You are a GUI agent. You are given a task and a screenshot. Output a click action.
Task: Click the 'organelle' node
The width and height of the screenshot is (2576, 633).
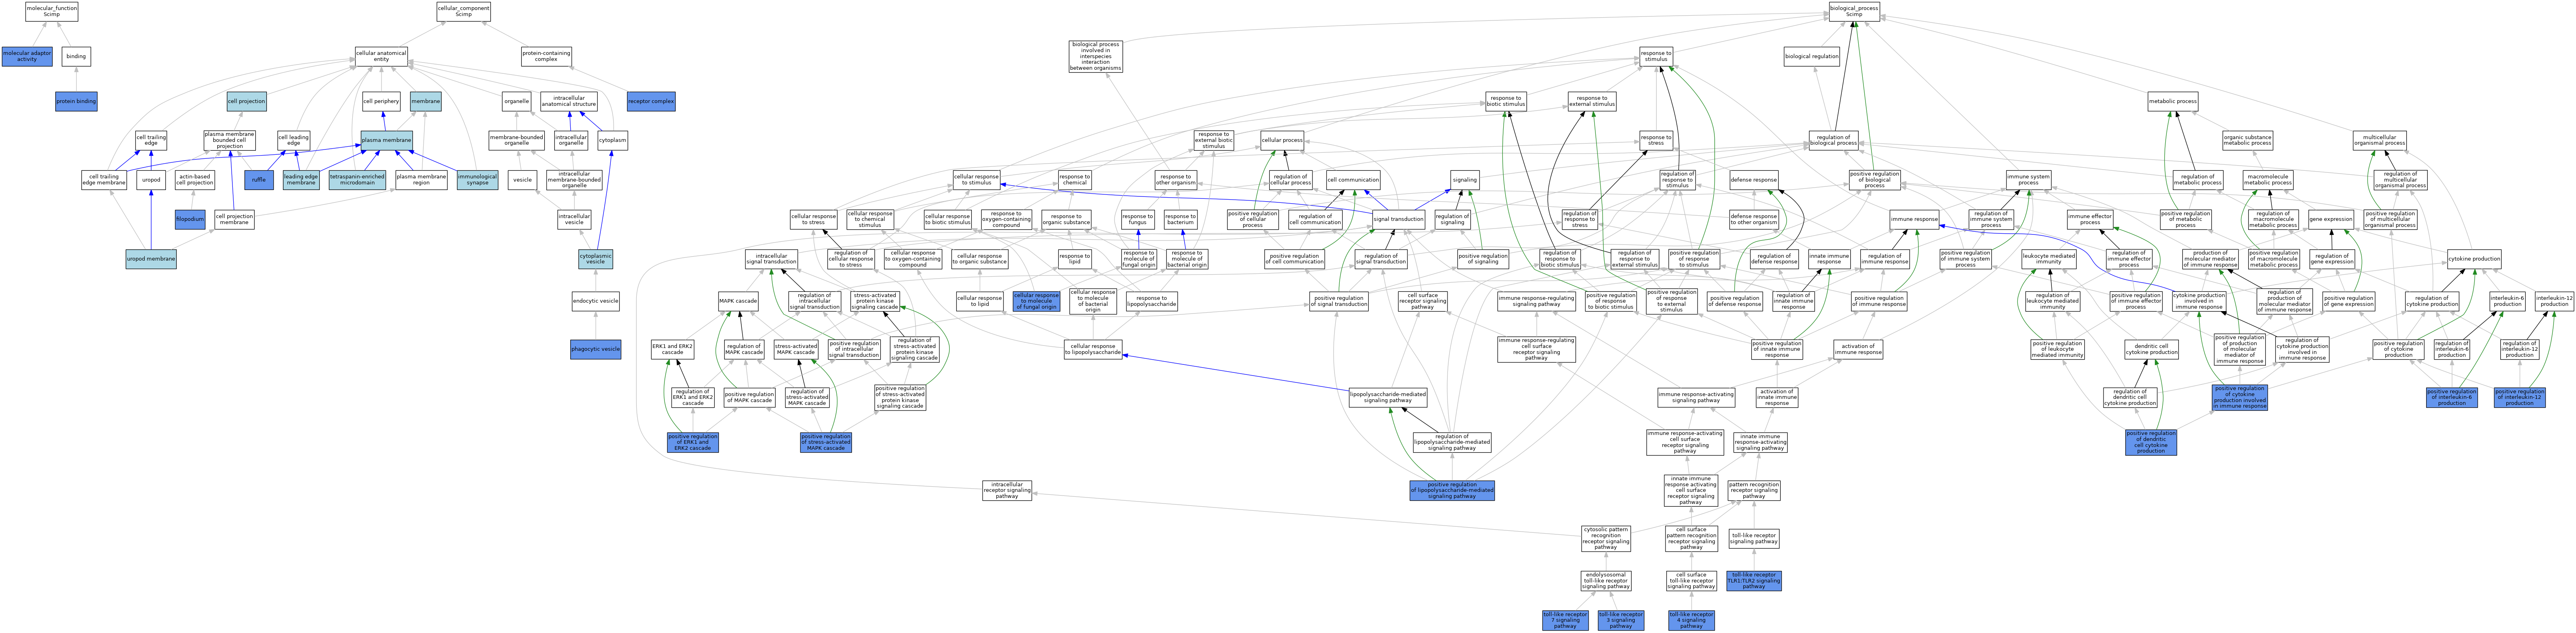pos(516,101)
